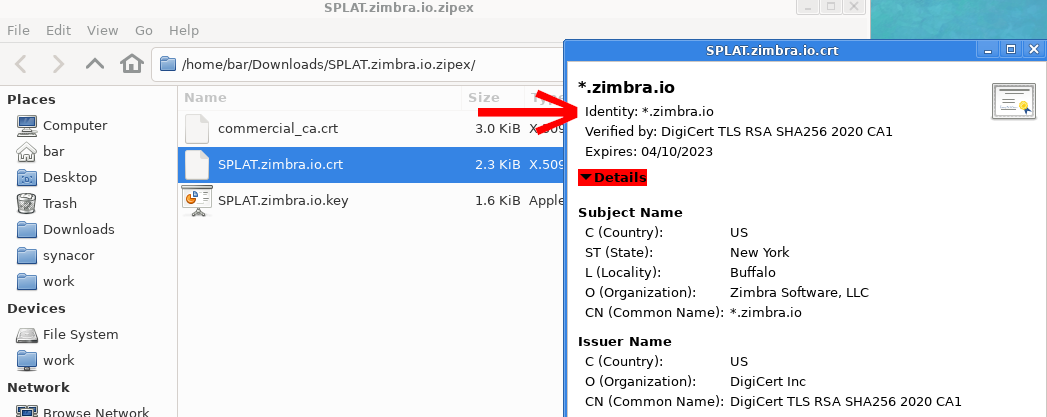Open the Edit menu

pos(58,31)
